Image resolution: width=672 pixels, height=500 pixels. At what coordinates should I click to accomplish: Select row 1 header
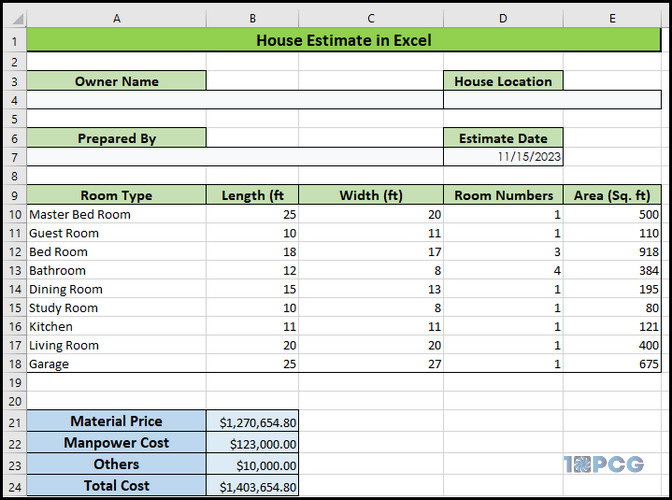click(x=15, y=41)
